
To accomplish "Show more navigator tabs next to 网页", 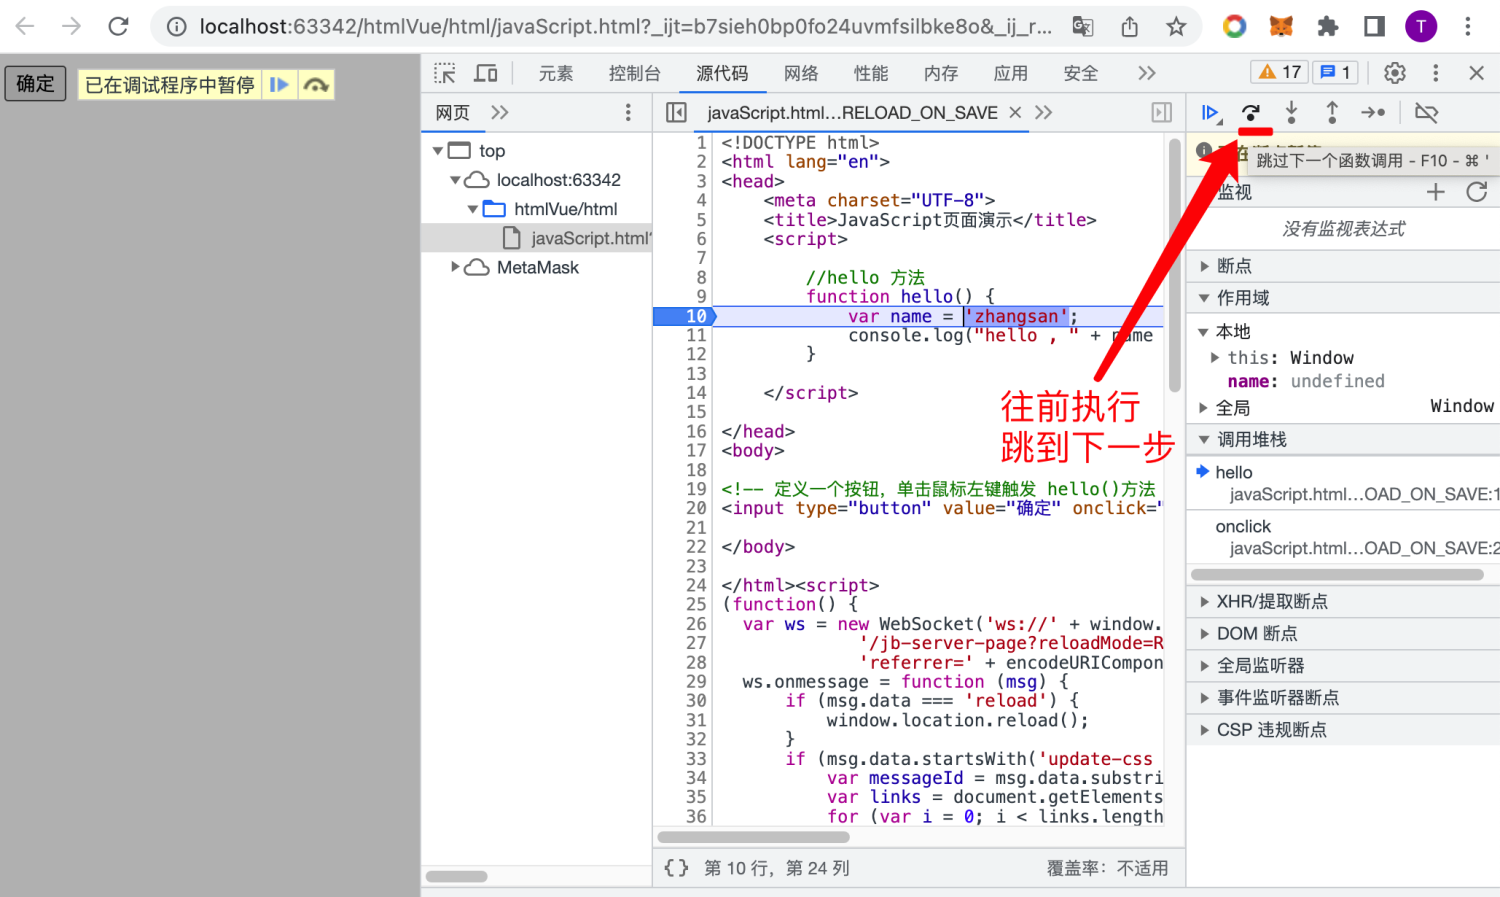I will tap(500, 113).
